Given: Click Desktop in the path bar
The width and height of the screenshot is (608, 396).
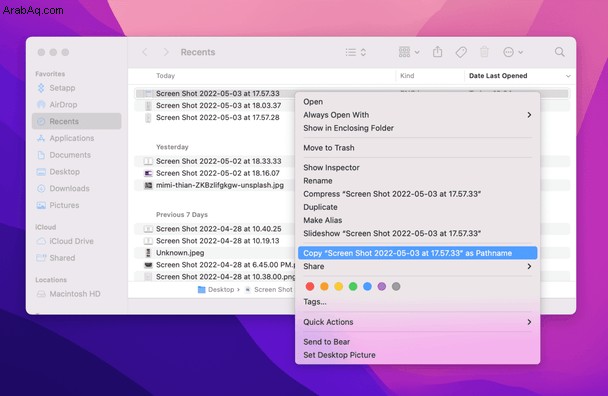Looking at the screenshot, I should click(x=216, y=289).
